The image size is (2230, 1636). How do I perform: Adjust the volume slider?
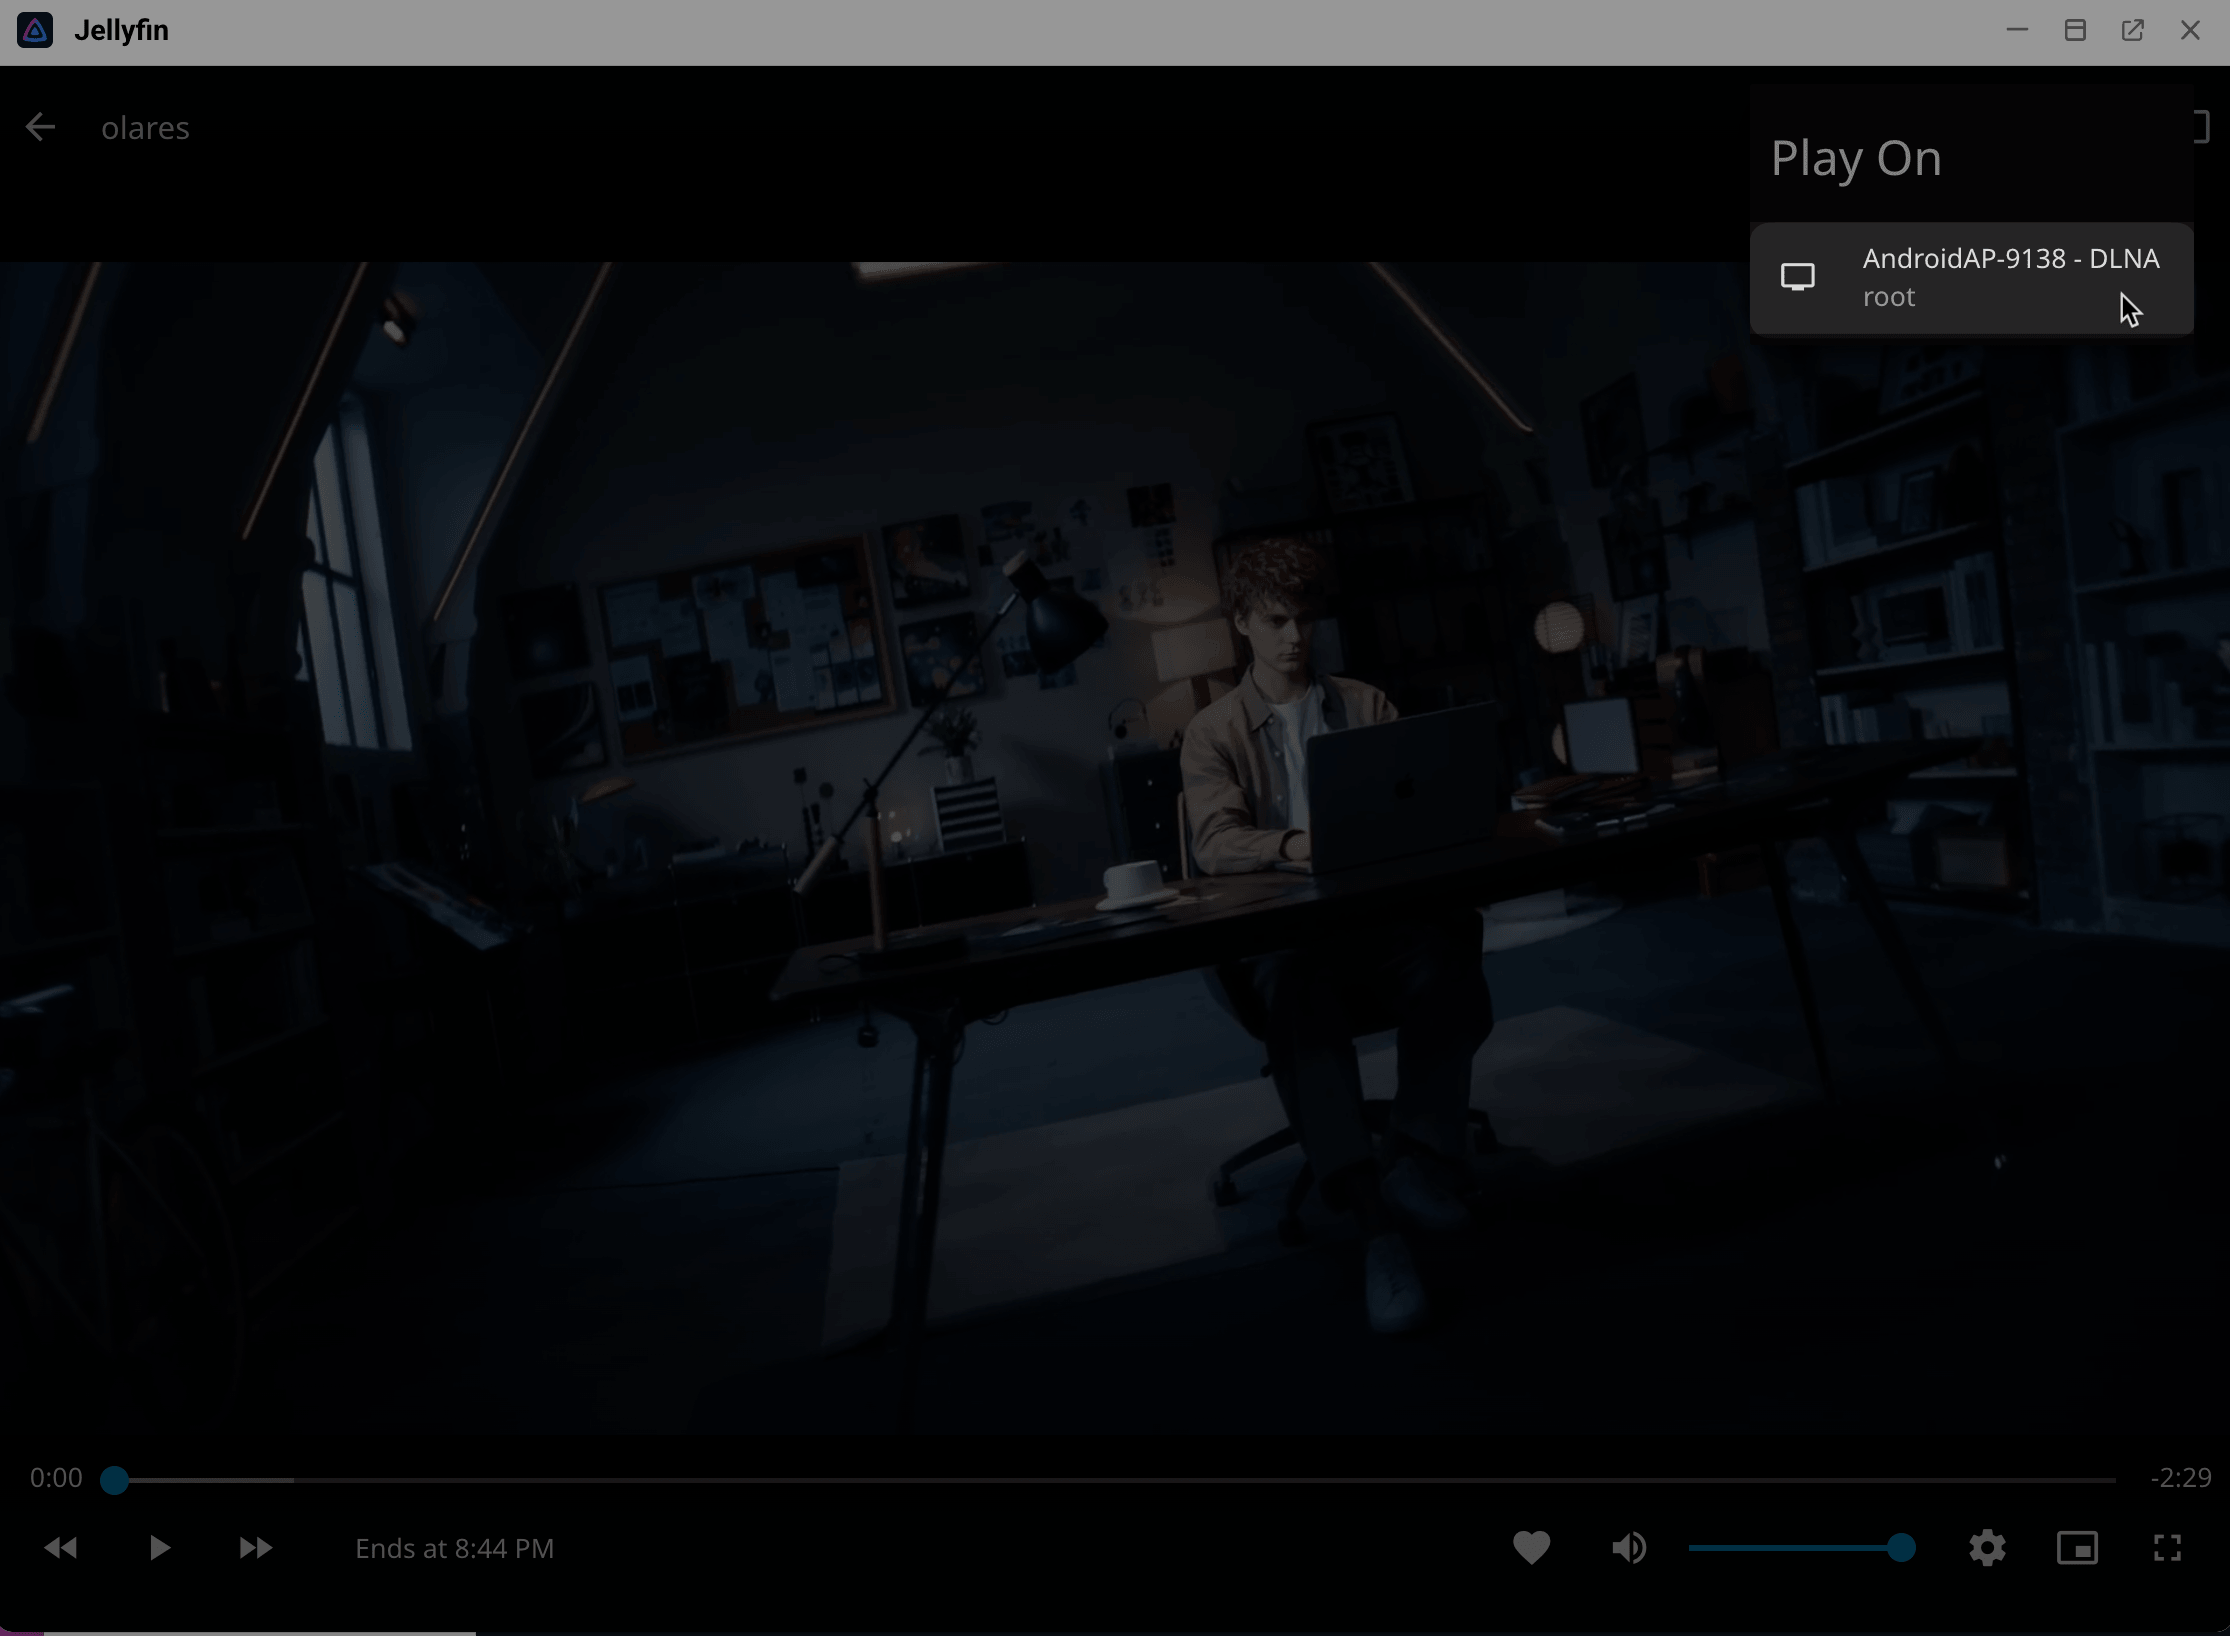(1802, 1548)
